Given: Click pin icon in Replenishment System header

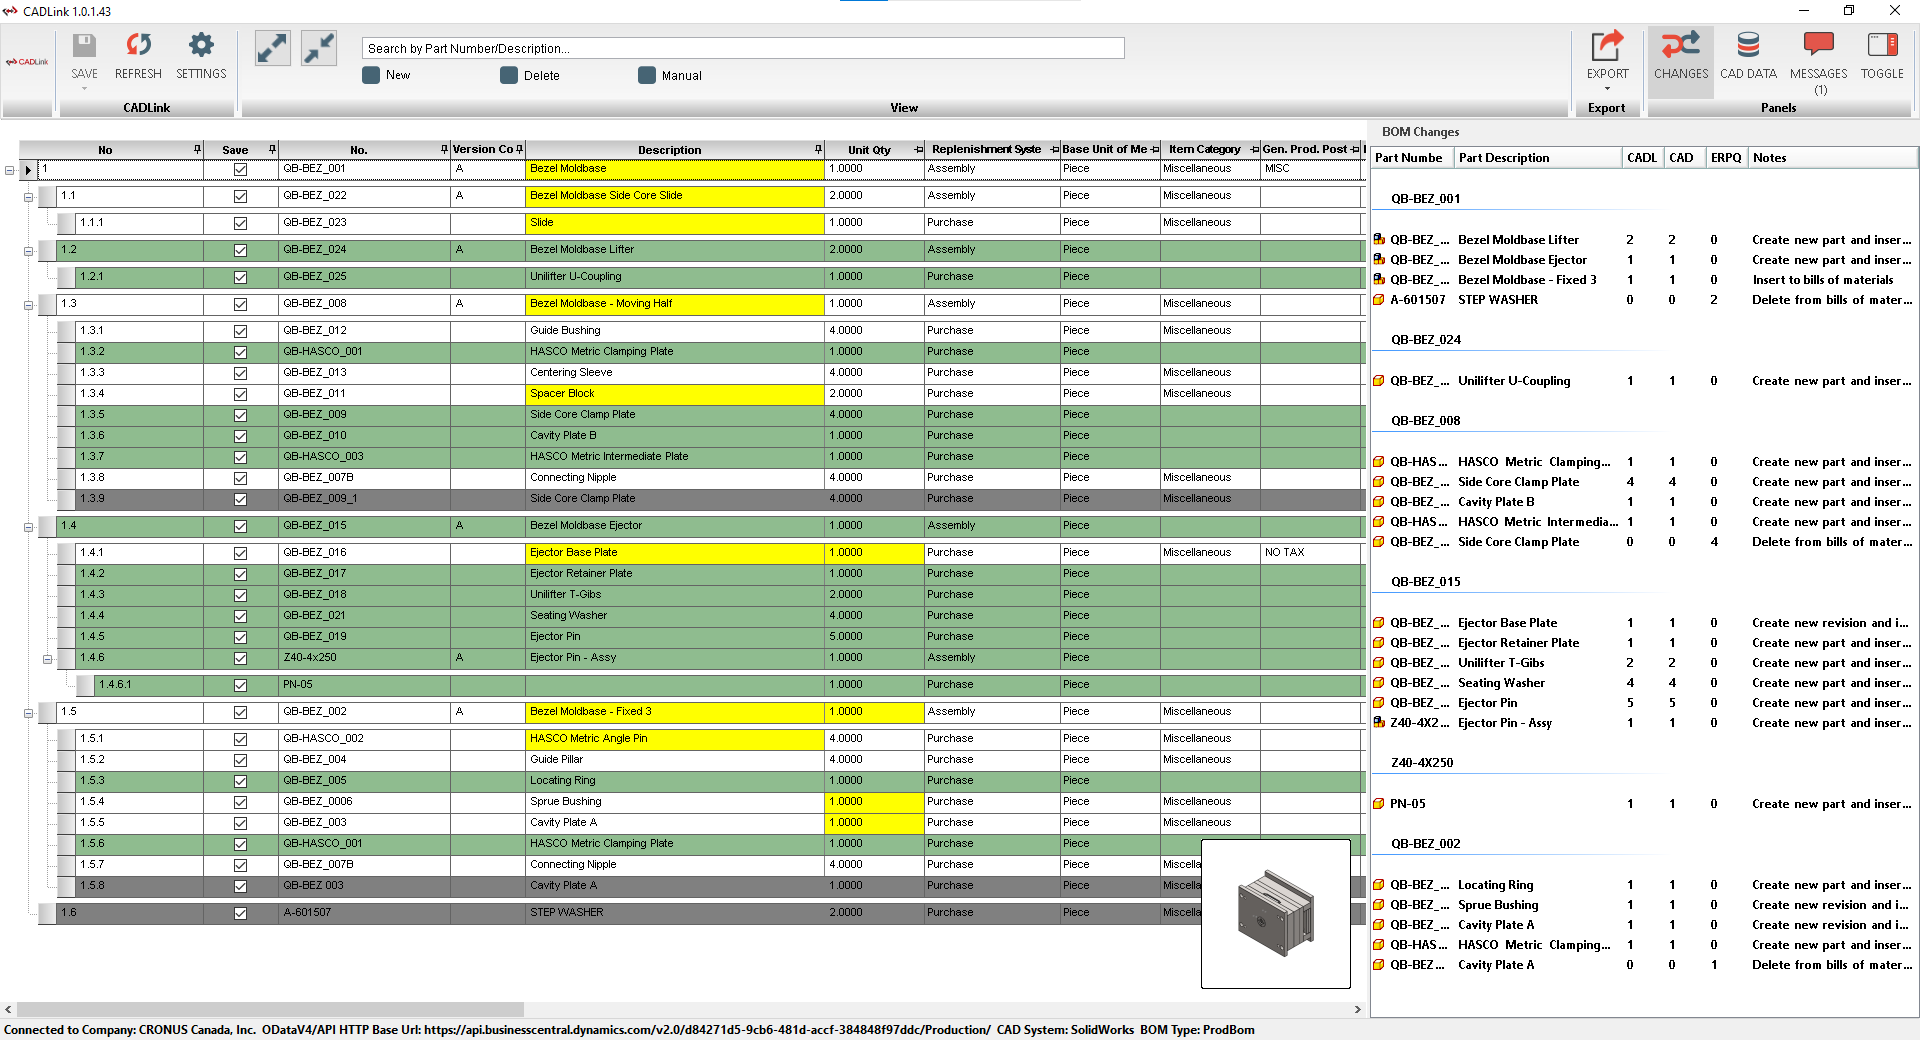Looking at the screenshot, I should point(1054,149).
